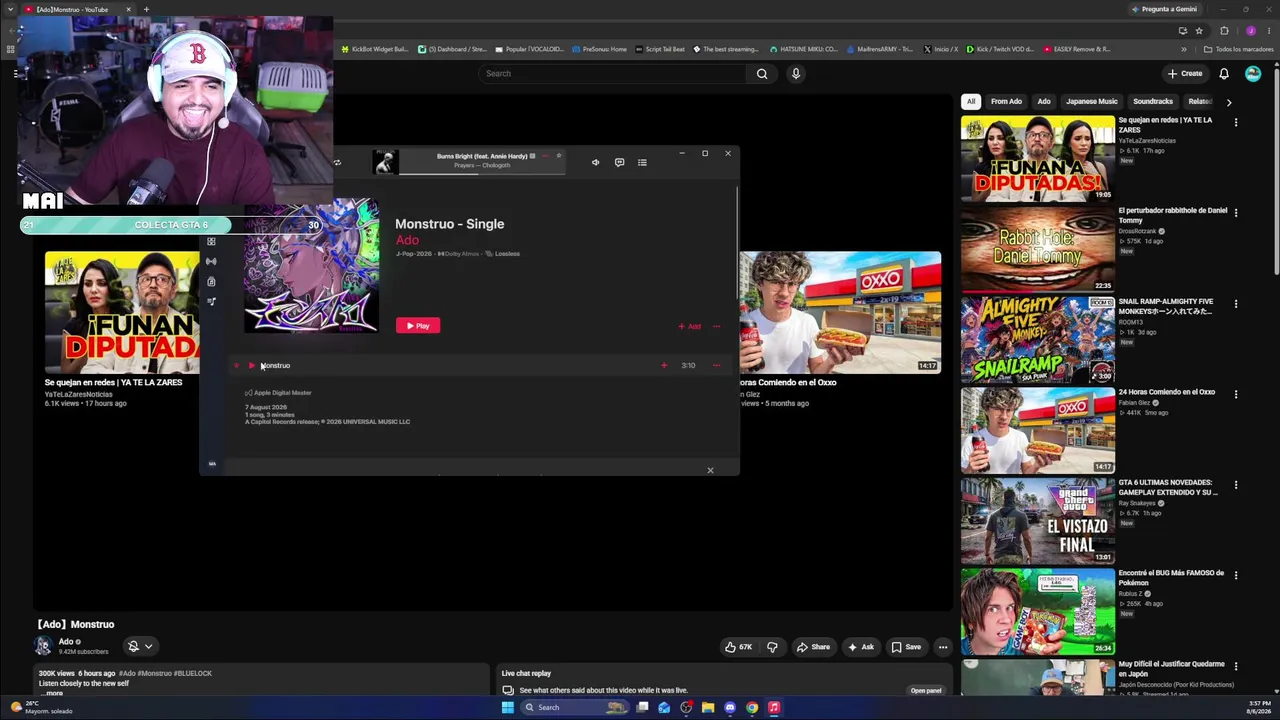Open Chrome profile avatar
Screen dimensions: 1280x720
[1250, 31]
